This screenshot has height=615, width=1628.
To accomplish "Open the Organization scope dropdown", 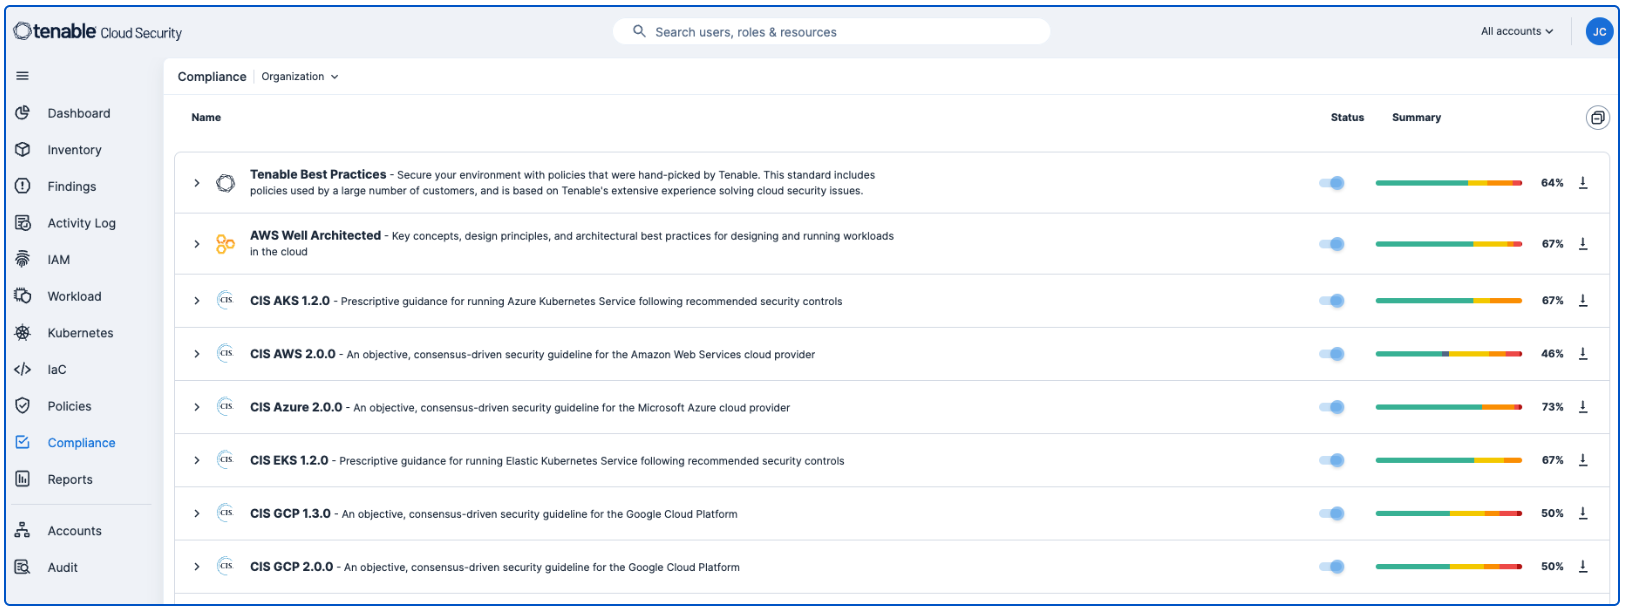I will tap(299, 77).
